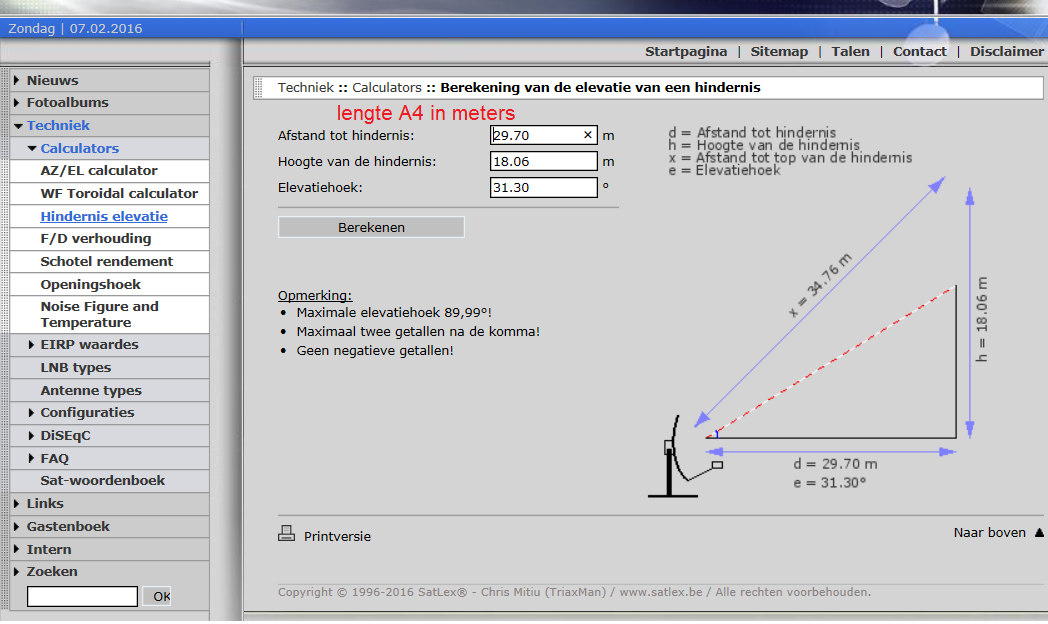The height and width of the screenshot is (624, 1048).
Task: Open the Sitemap link
Action: 779,51
